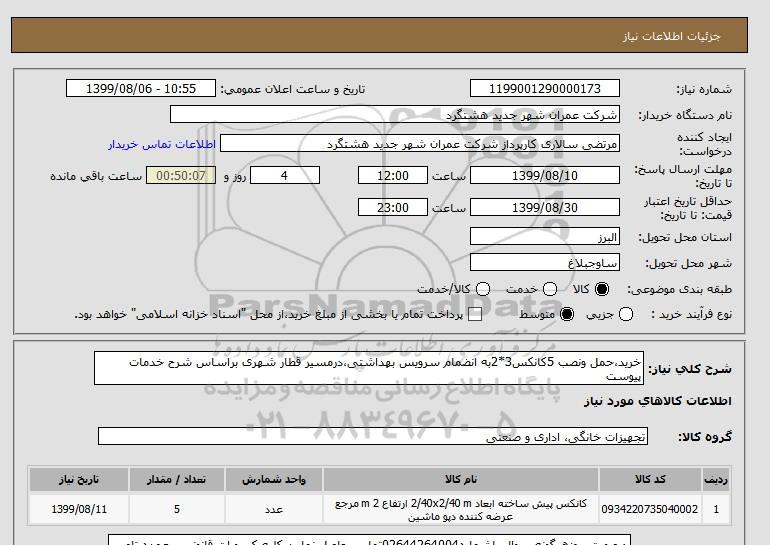Click the price validity date 1399/08/30

[545, 207]
